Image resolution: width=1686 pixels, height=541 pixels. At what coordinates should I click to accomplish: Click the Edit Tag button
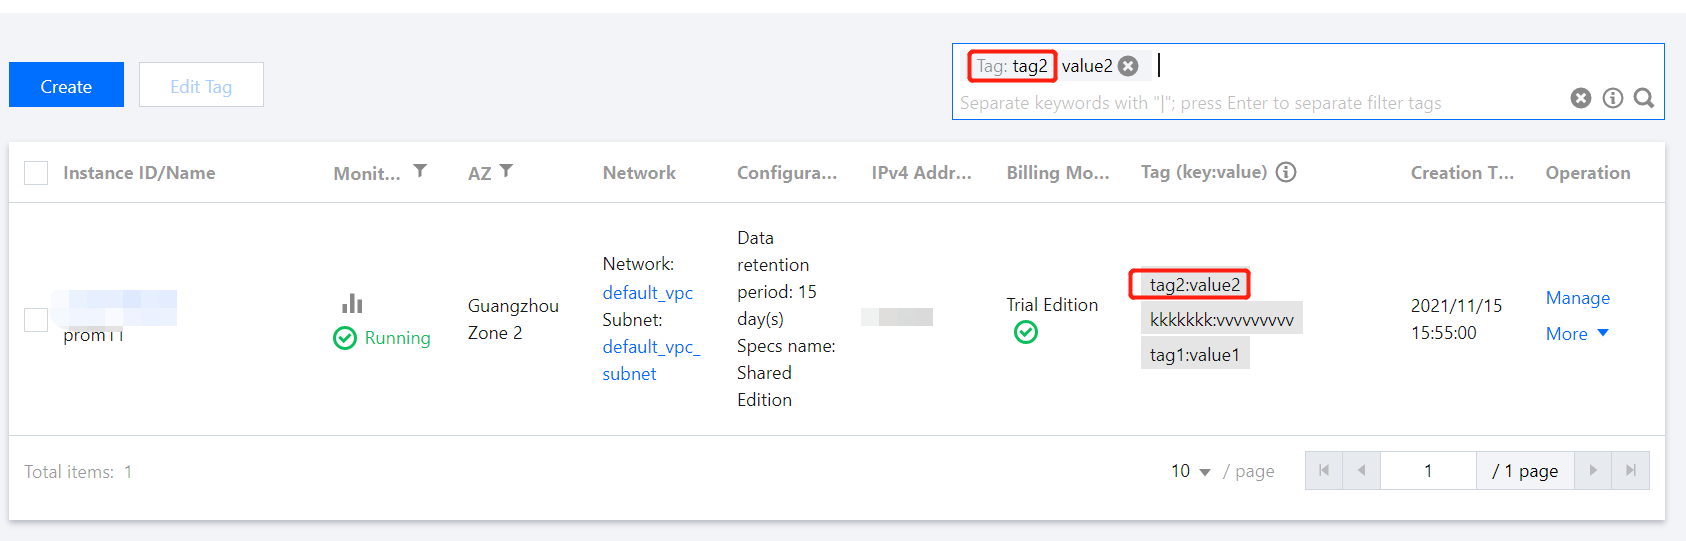pyautogui.click(x=201, y=85)
